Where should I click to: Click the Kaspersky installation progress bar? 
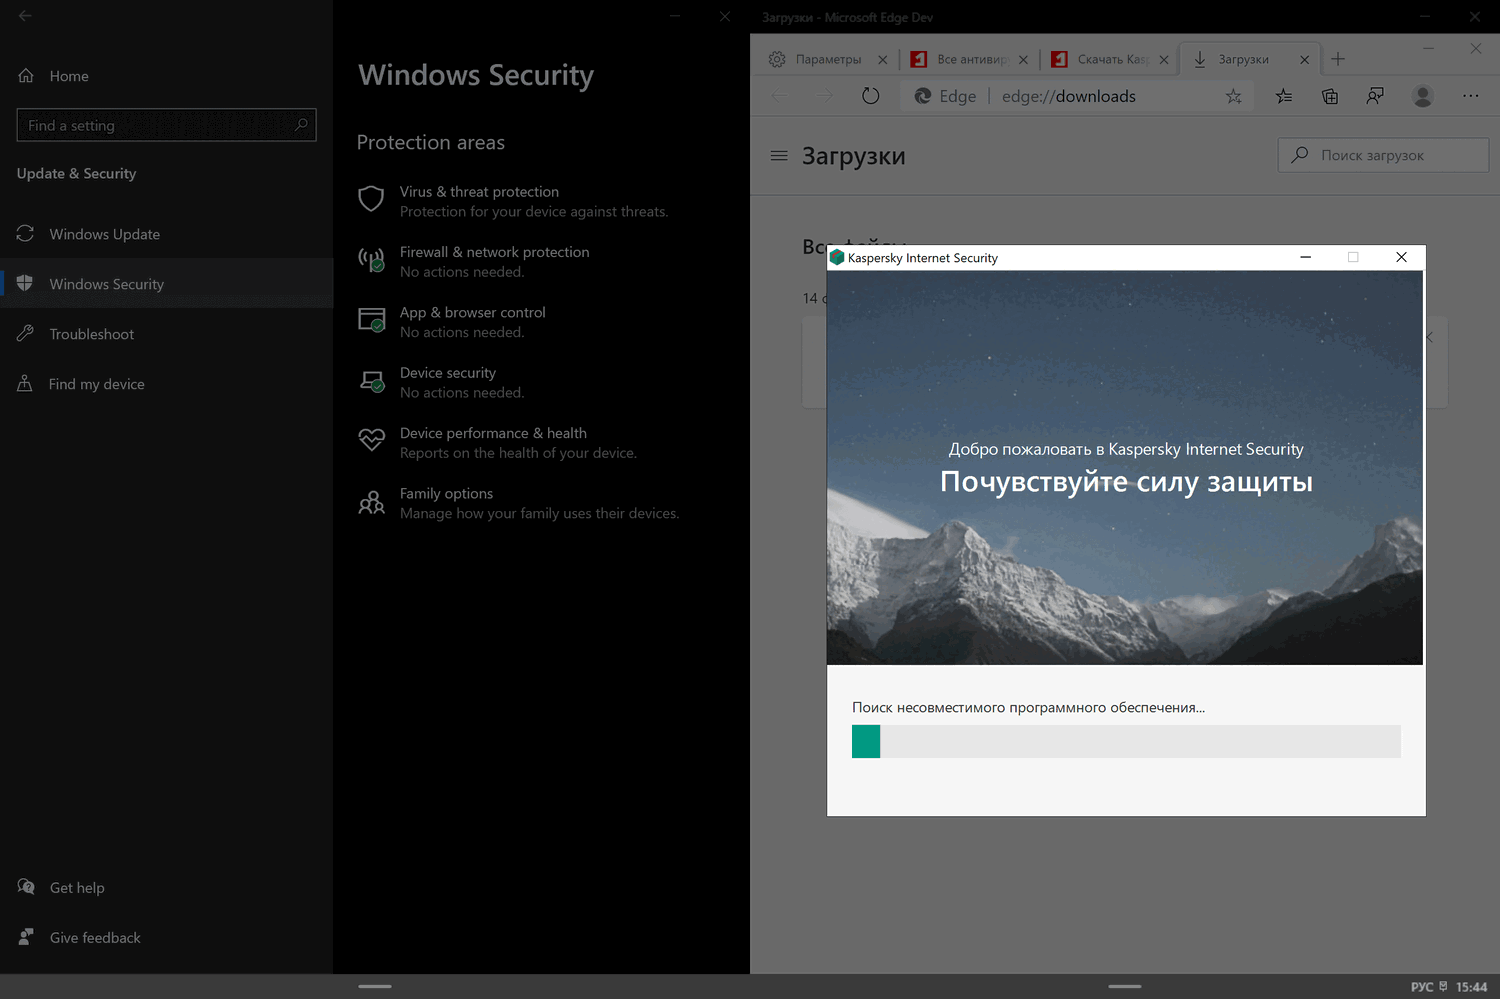pos(1126,741)
